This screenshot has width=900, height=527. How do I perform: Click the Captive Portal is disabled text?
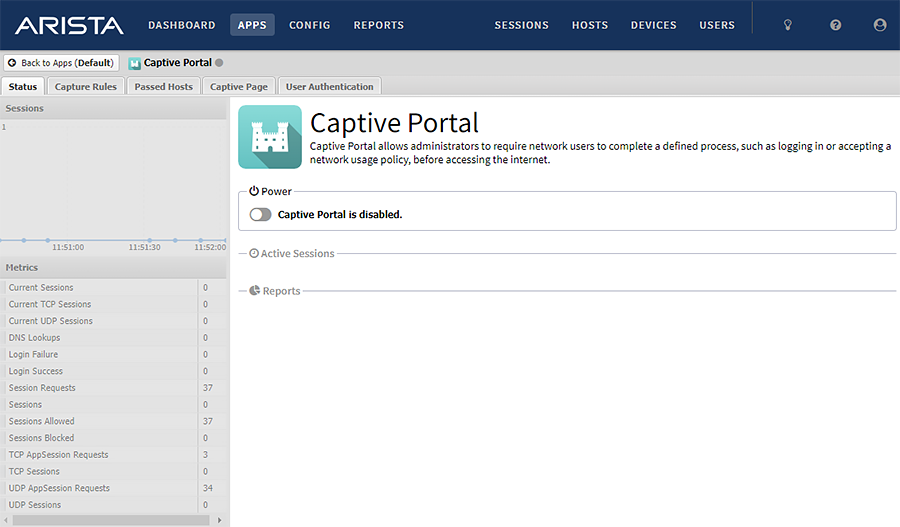tap(340, 214)
